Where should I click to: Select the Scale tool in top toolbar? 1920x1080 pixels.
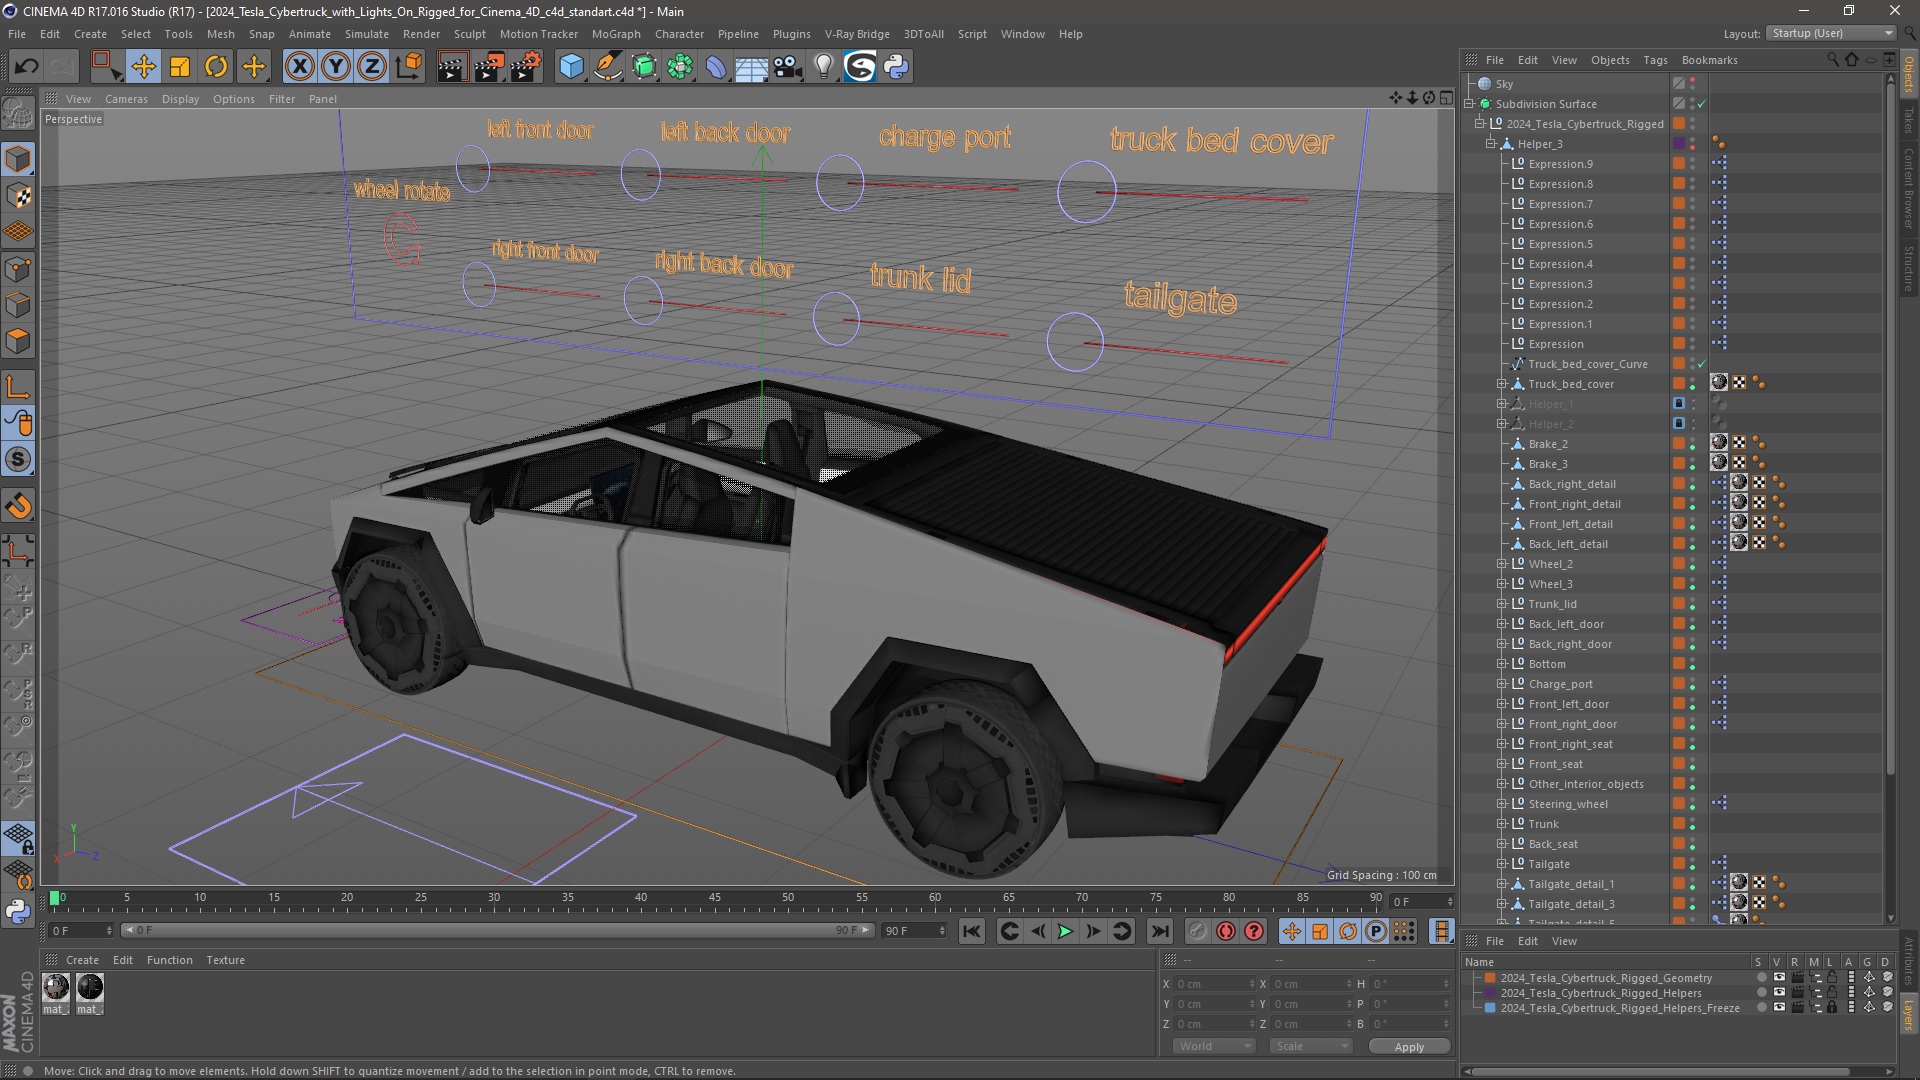point(180,67)
